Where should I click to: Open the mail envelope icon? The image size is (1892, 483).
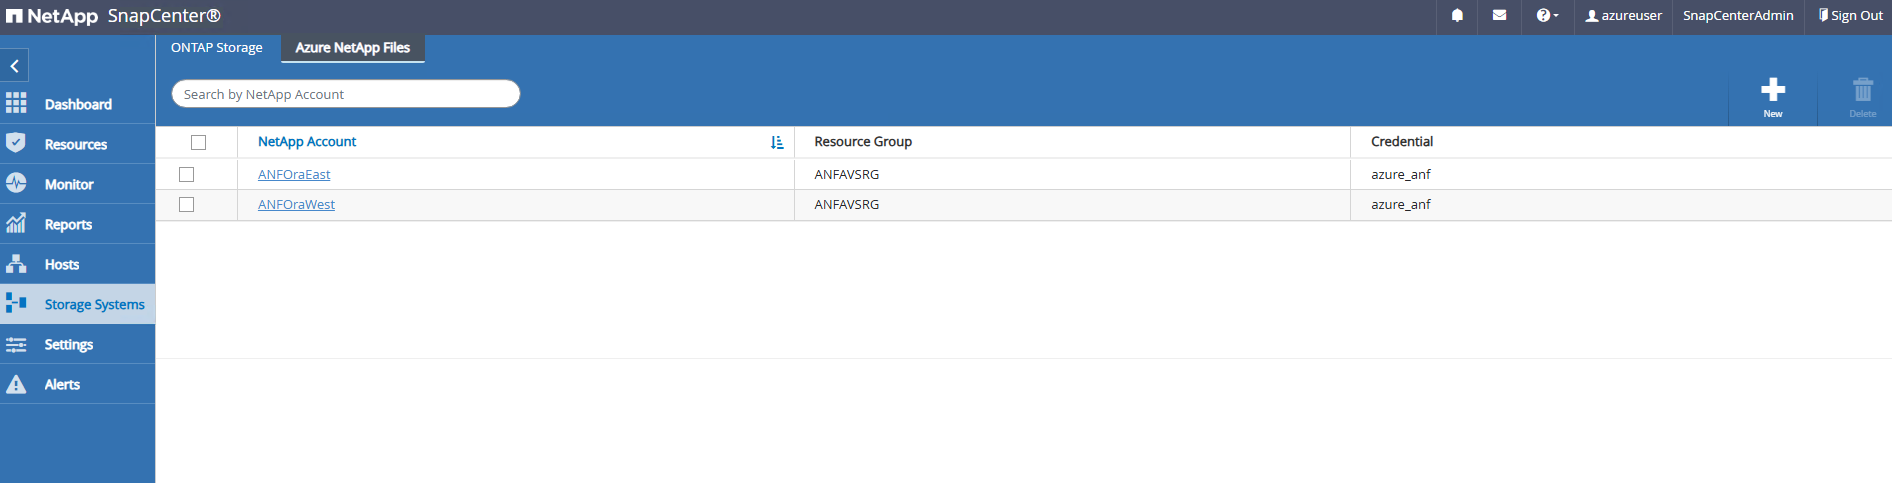[x=1499, y=15]
